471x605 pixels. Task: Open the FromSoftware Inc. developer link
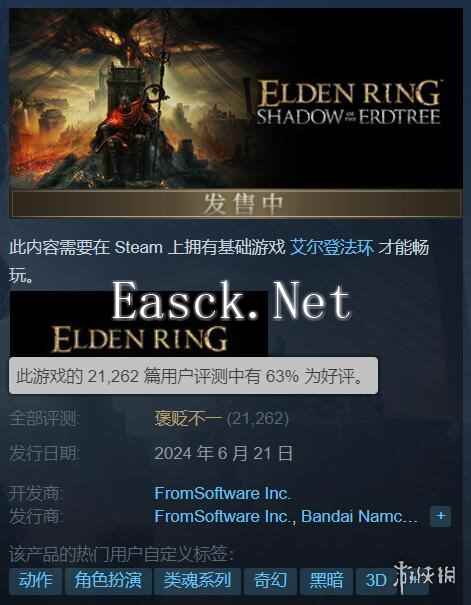click(222, 493)
